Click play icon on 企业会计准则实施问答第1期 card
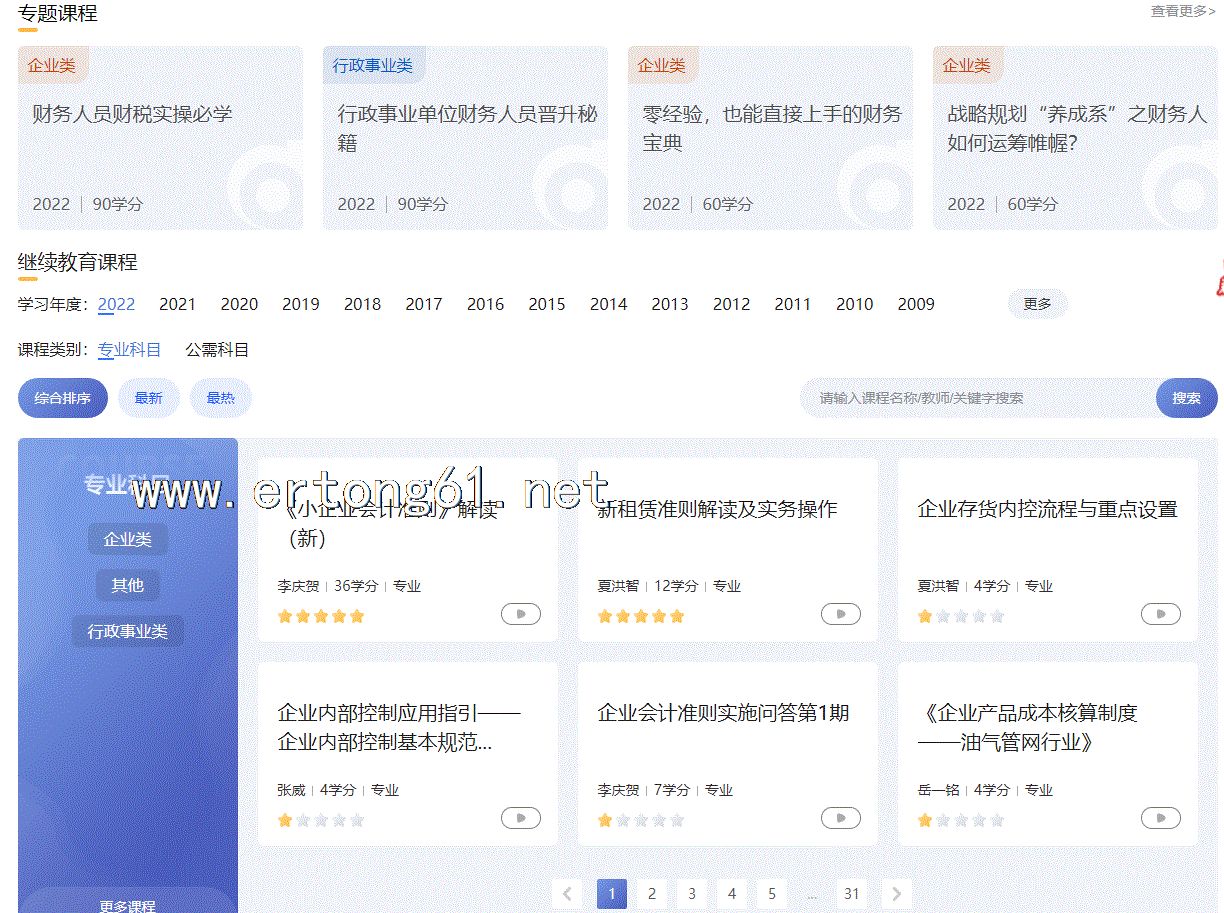Viewport: 1224px width, 913px height. coord(840,818)
